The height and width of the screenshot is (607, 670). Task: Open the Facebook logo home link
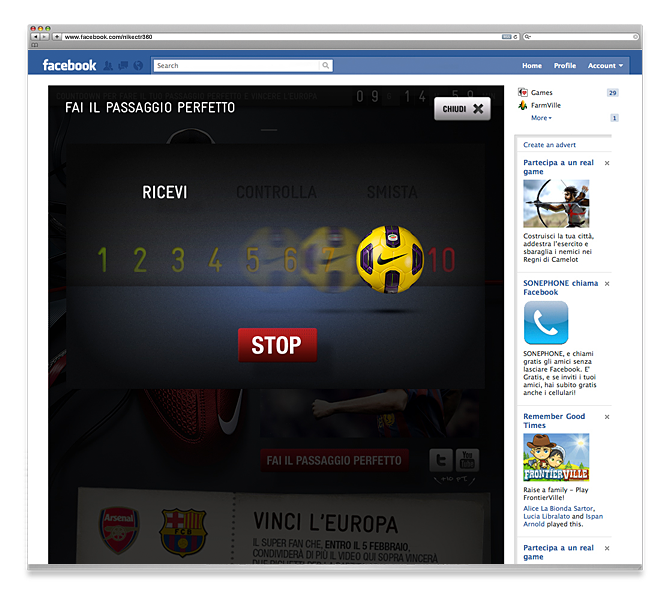[x=69, y=65]
